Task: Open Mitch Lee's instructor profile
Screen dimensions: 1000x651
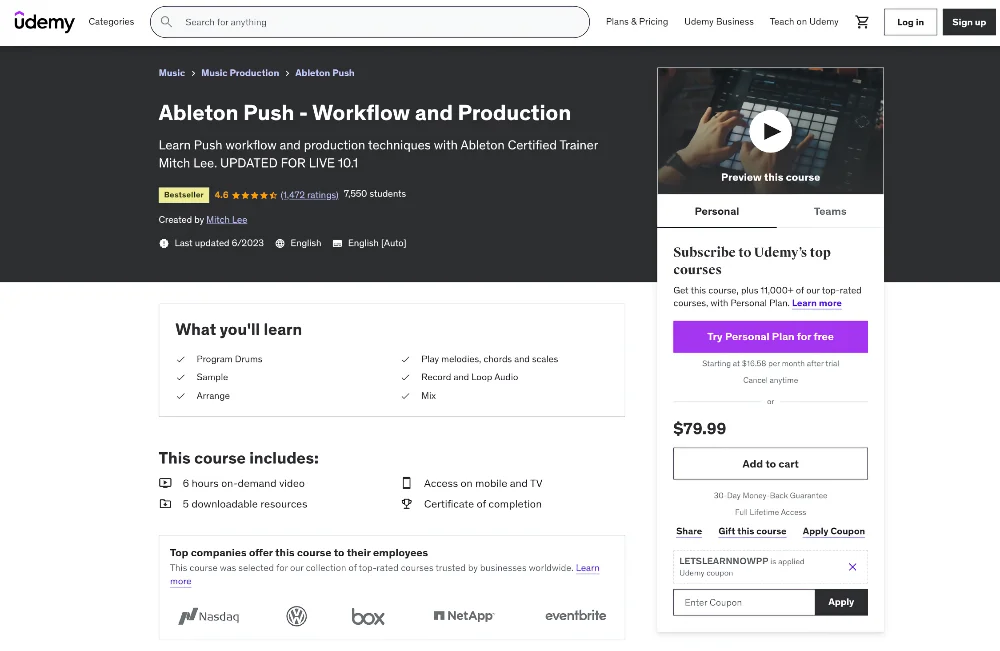Action: point(226,219)
